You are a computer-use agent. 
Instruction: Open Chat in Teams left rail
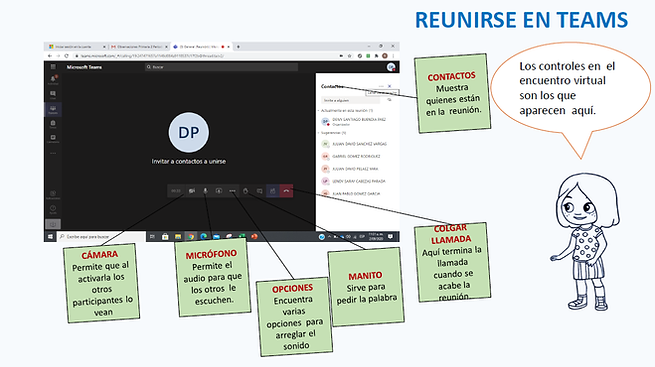(53, 95)
